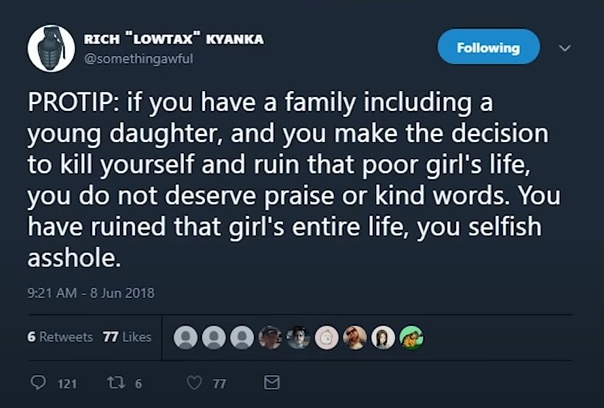
Task: Toggle the blue Following button
Action: [488, 47]
